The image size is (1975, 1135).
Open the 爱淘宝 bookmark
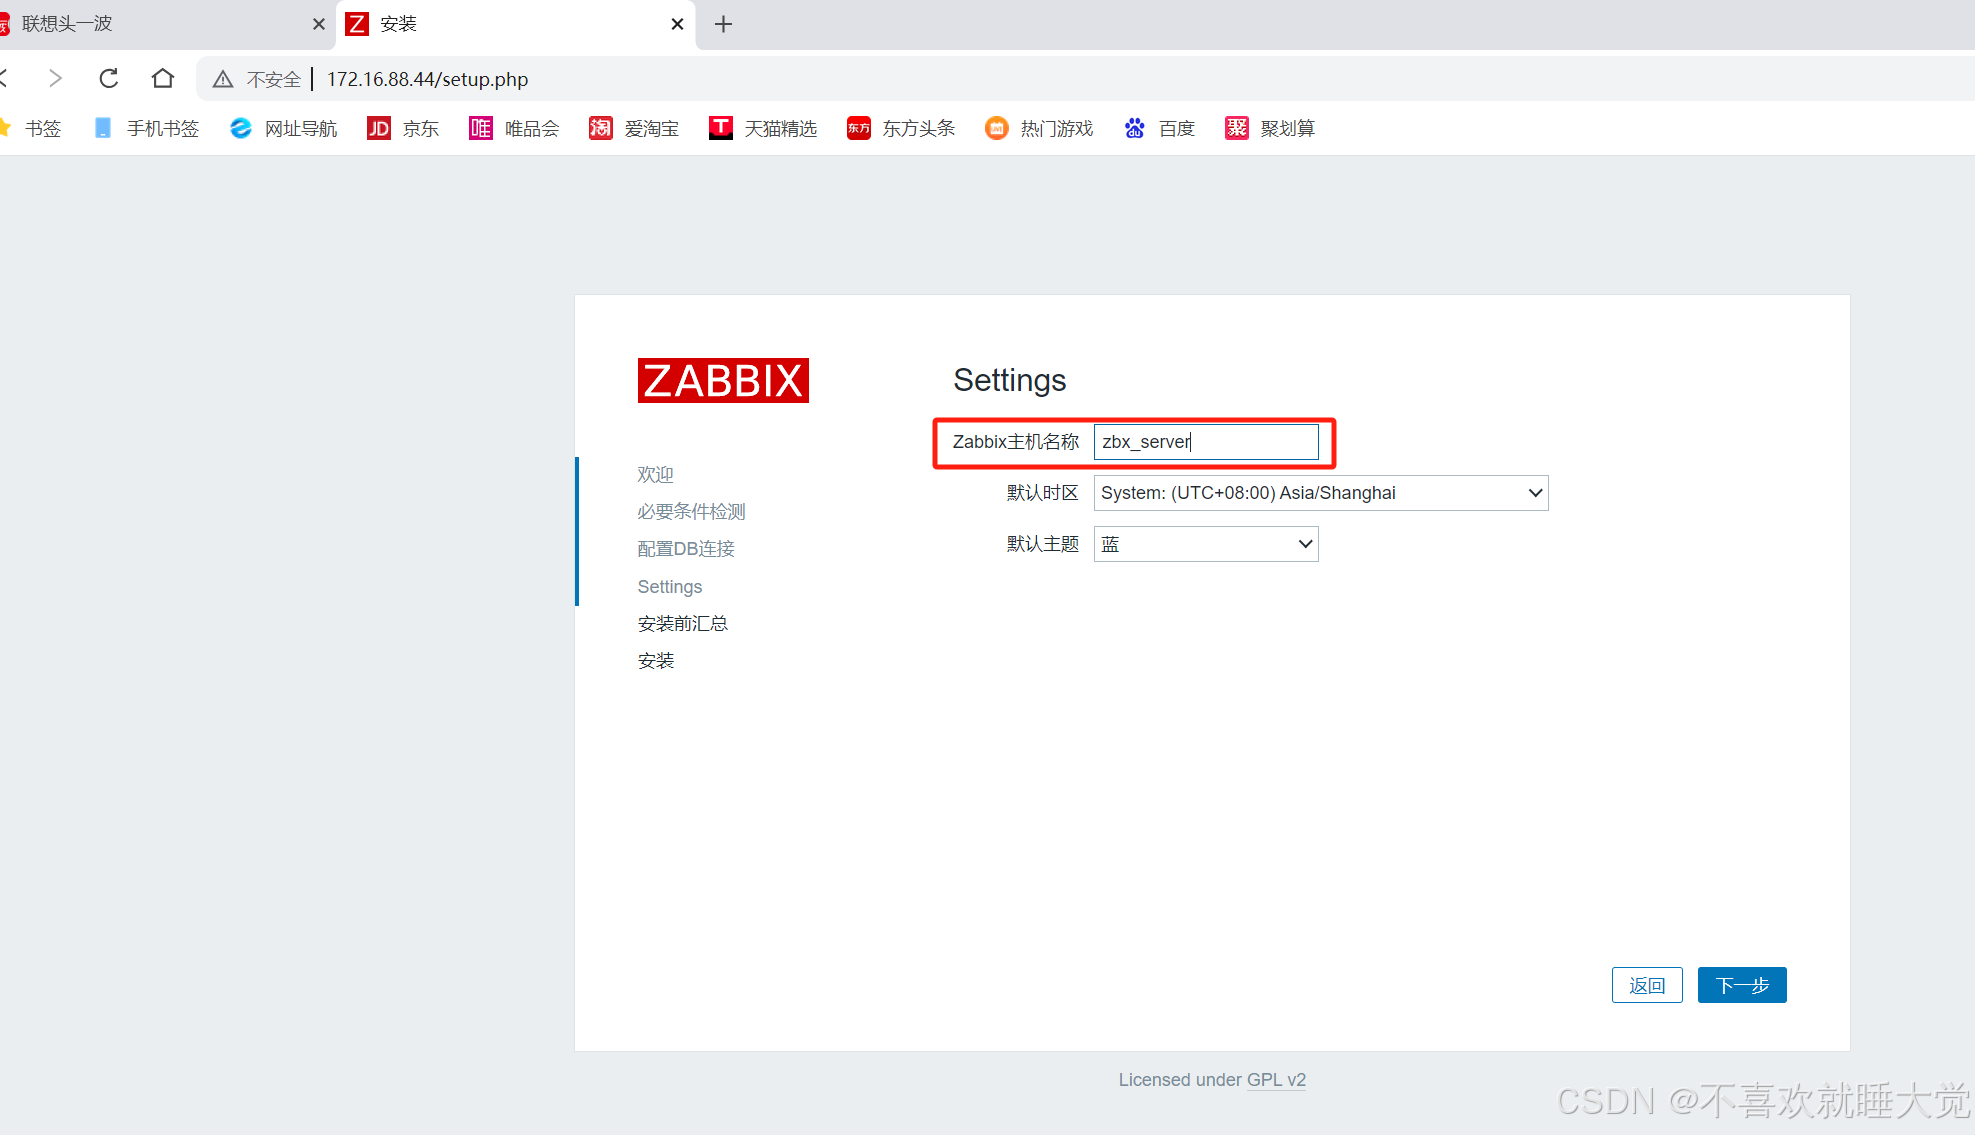634,128
